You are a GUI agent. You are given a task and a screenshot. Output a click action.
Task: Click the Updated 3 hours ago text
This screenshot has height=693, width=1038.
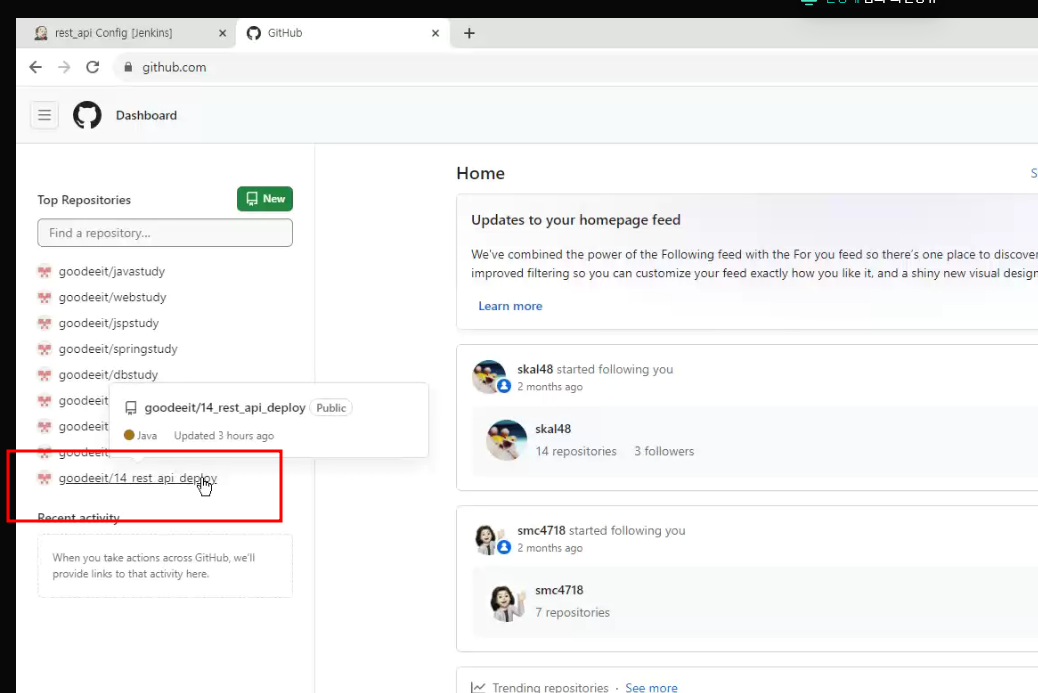click(224, 436)
